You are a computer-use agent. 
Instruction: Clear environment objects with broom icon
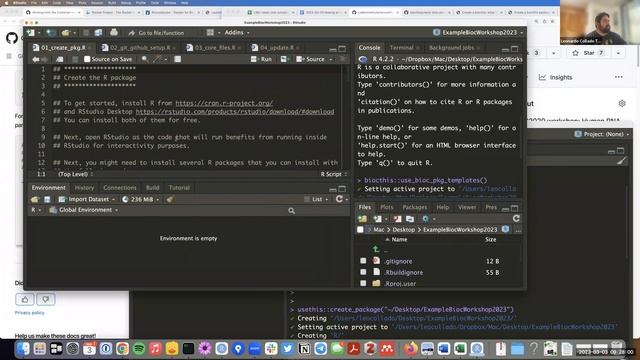(170, 199)
